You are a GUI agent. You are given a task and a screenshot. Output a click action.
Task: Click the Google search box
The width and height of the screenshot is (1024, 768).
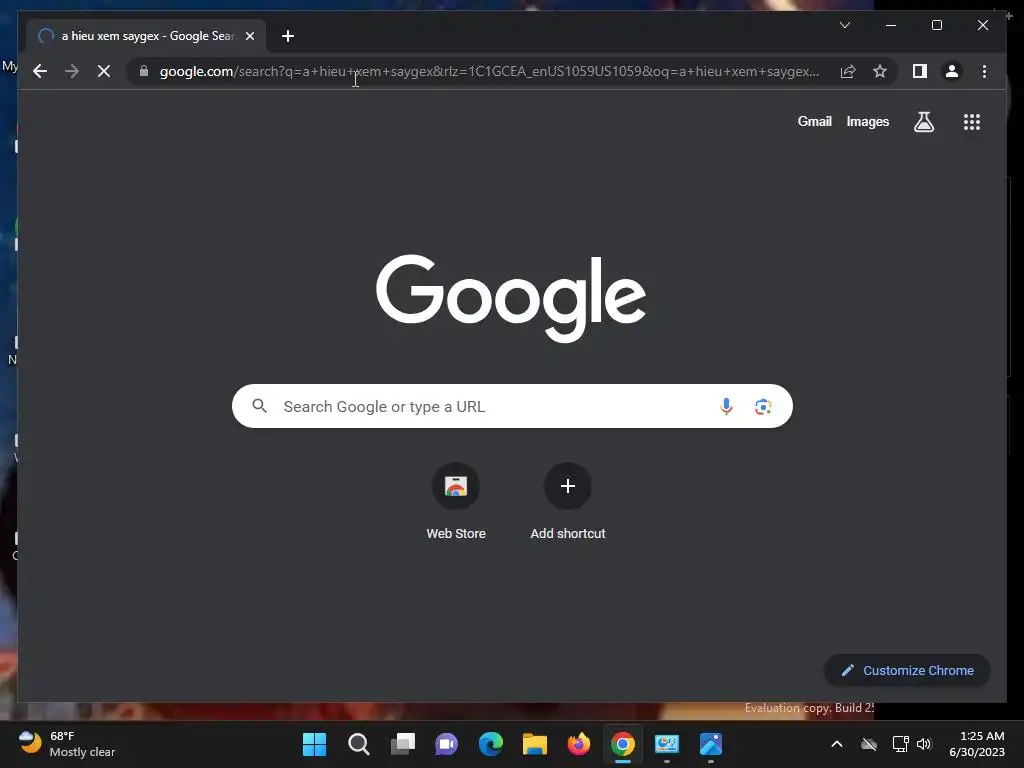pos(512,406)
